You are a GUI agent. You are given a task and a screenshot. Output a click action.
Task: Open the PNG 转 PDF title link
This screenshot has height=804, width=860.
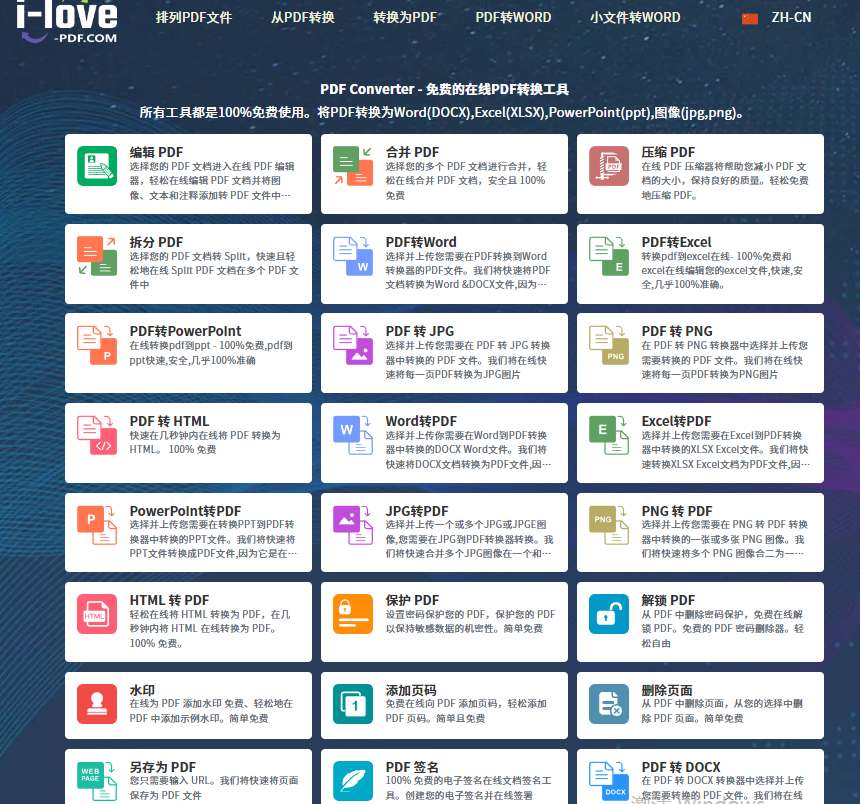(677, 511)
